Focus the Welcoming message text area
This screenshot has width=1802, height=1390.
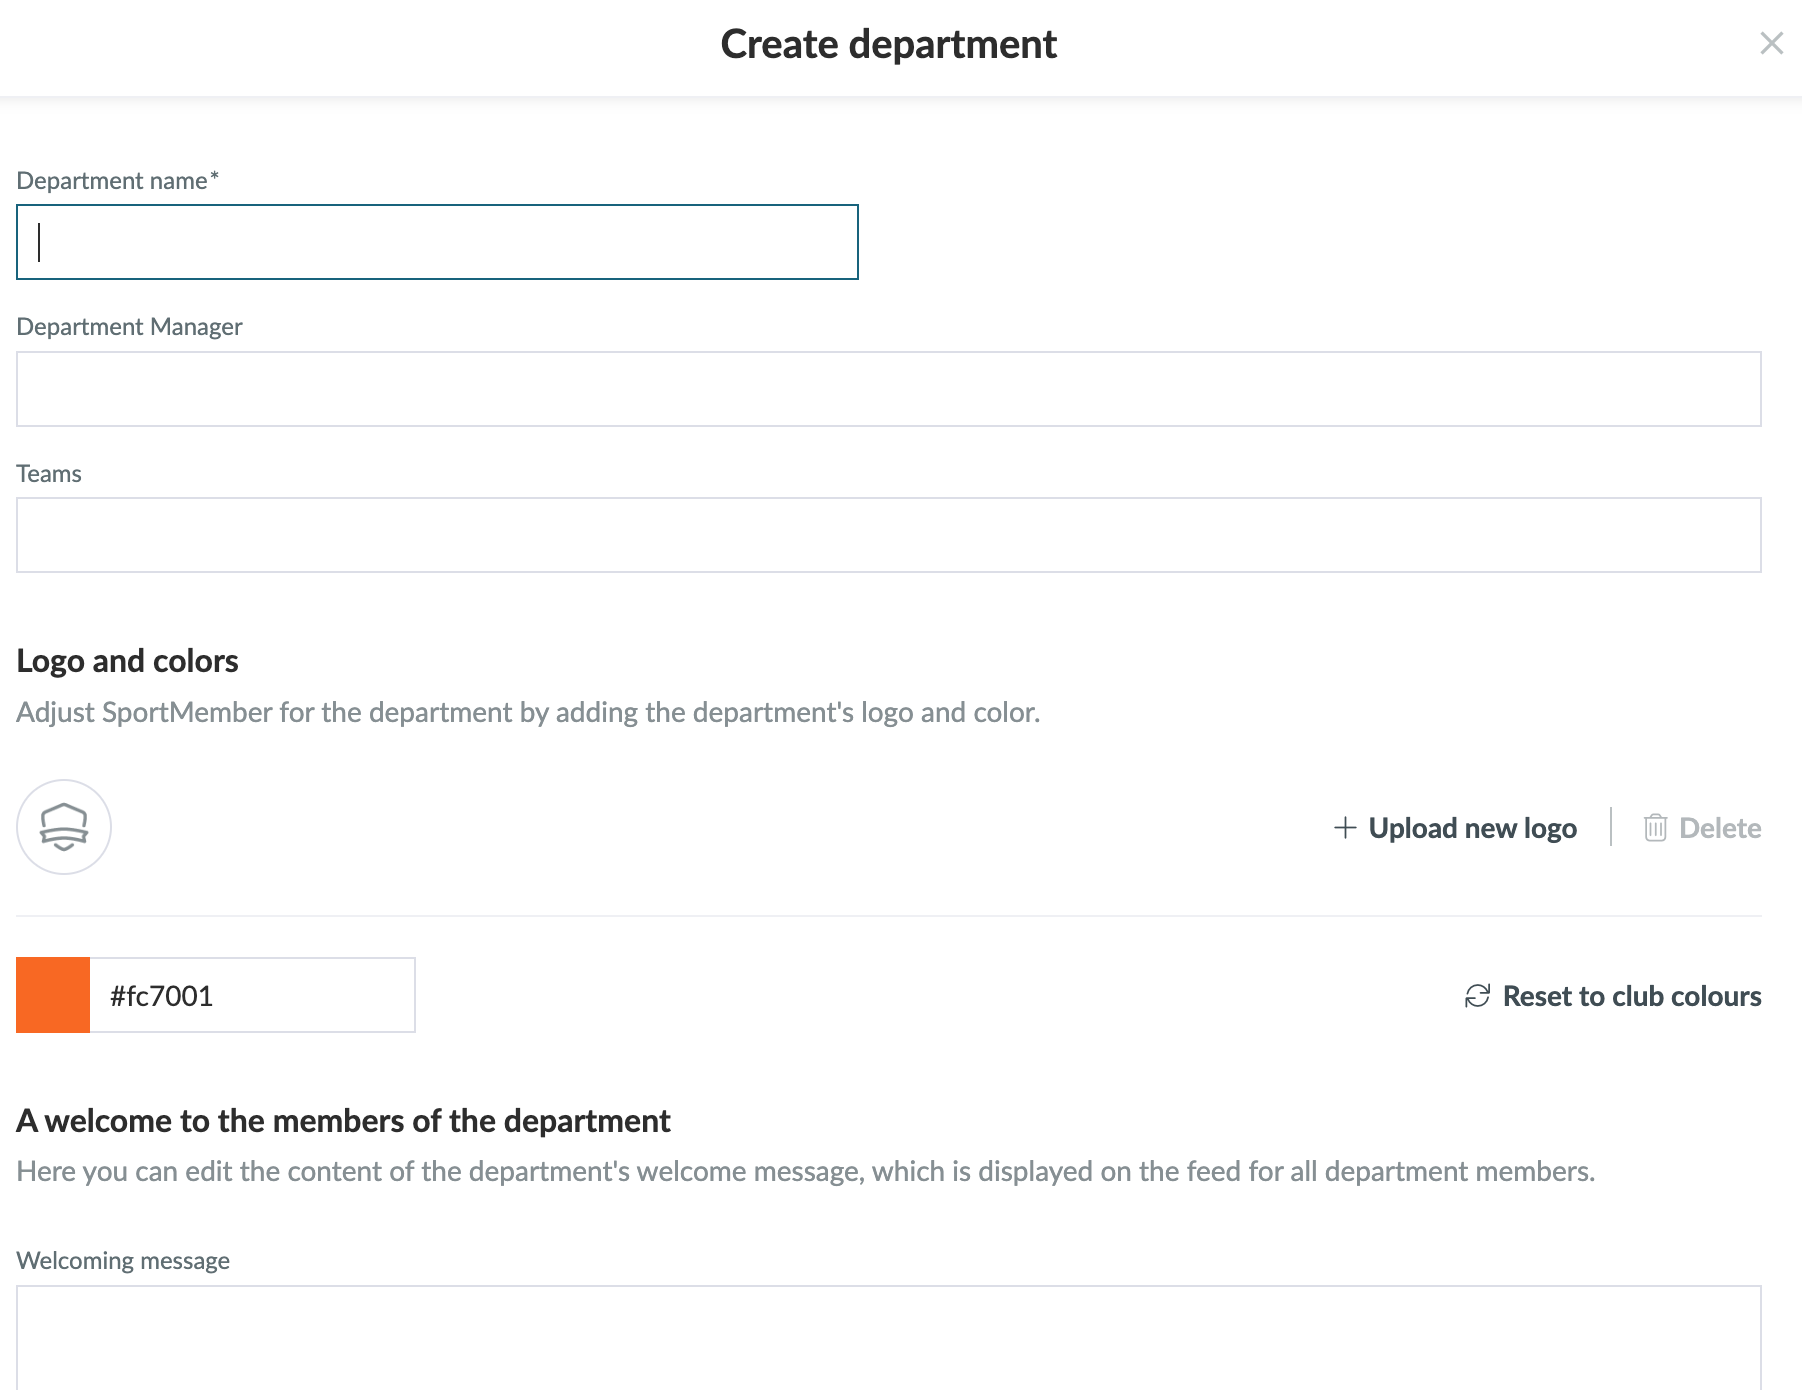pos(888,1337)
